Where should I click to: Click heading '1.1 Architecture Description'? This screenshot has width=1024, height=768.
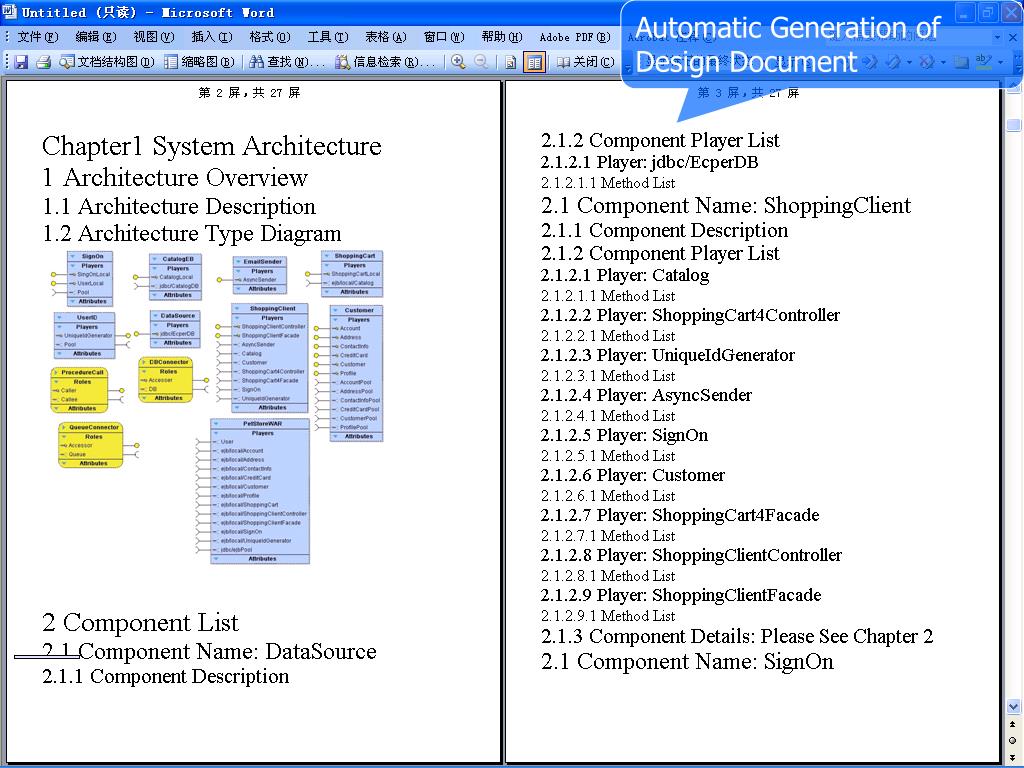pyautogui.click(x=179, y=206)
